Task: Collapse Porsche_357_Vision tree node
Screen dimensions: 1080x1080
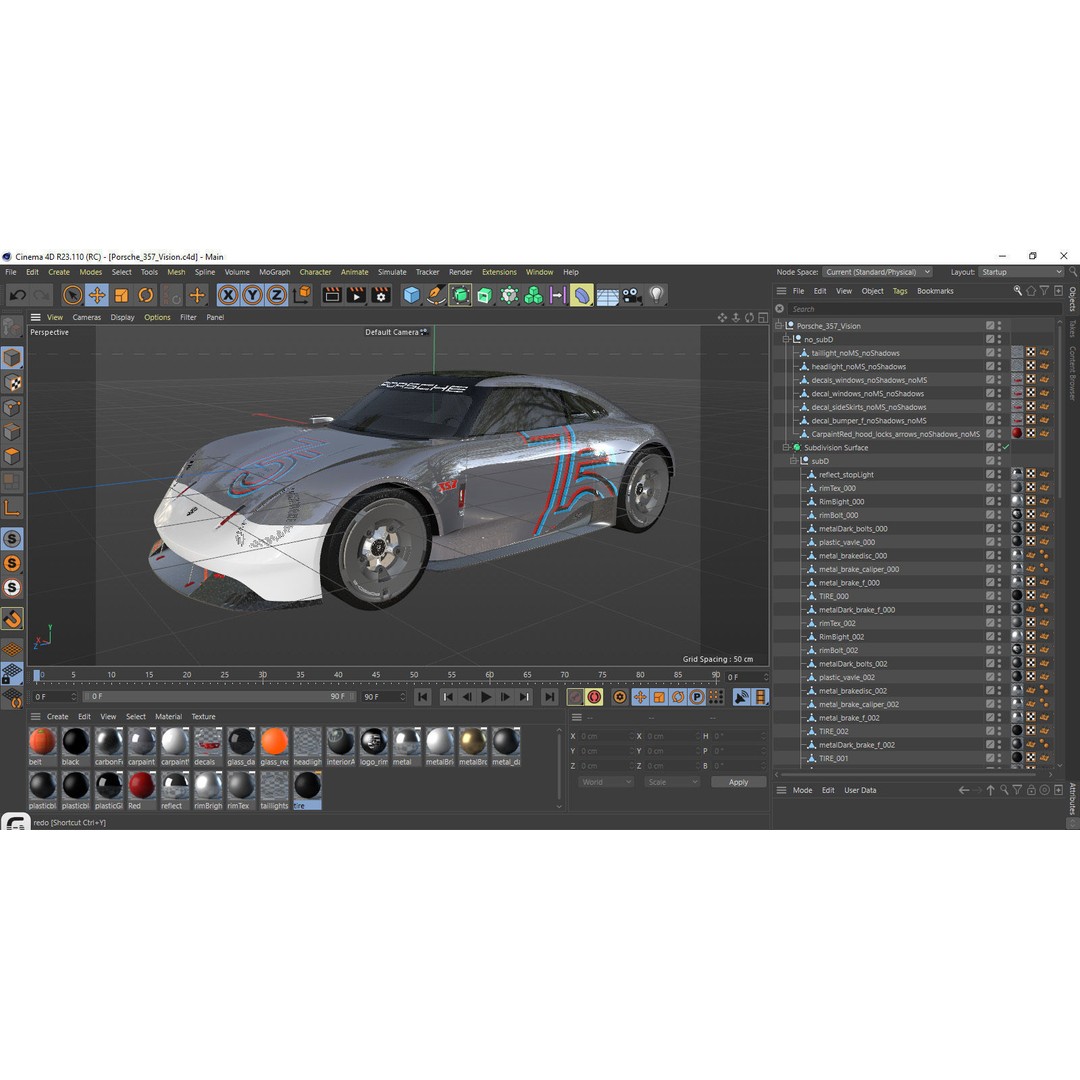Action: (778, 326)
